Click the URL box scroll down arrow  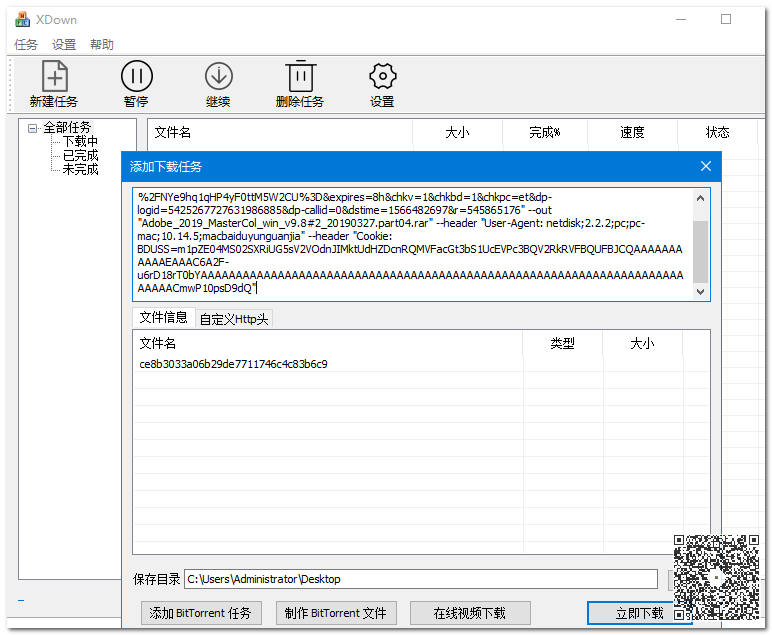coord(701,291)
